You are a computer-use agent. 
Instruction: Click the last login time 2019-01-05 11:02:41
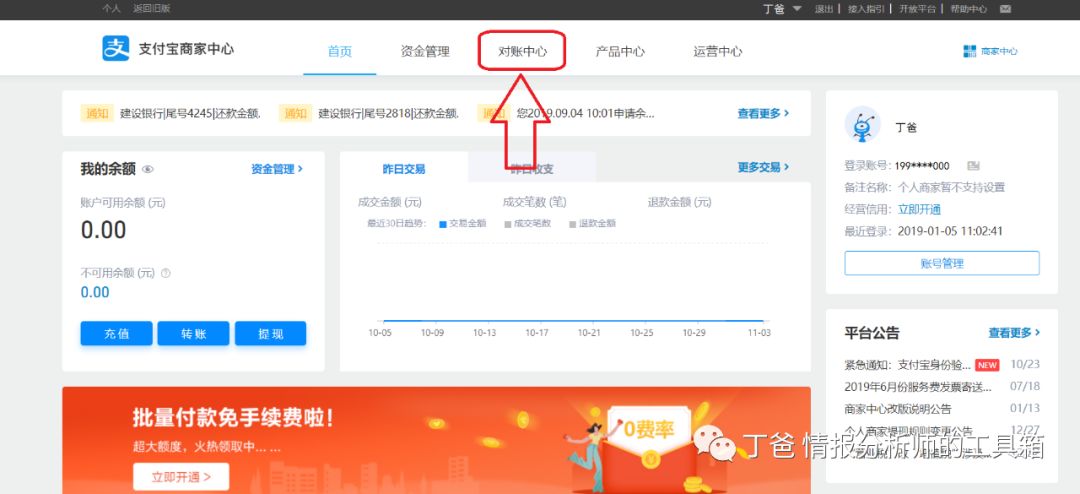[x=950, y=231]
